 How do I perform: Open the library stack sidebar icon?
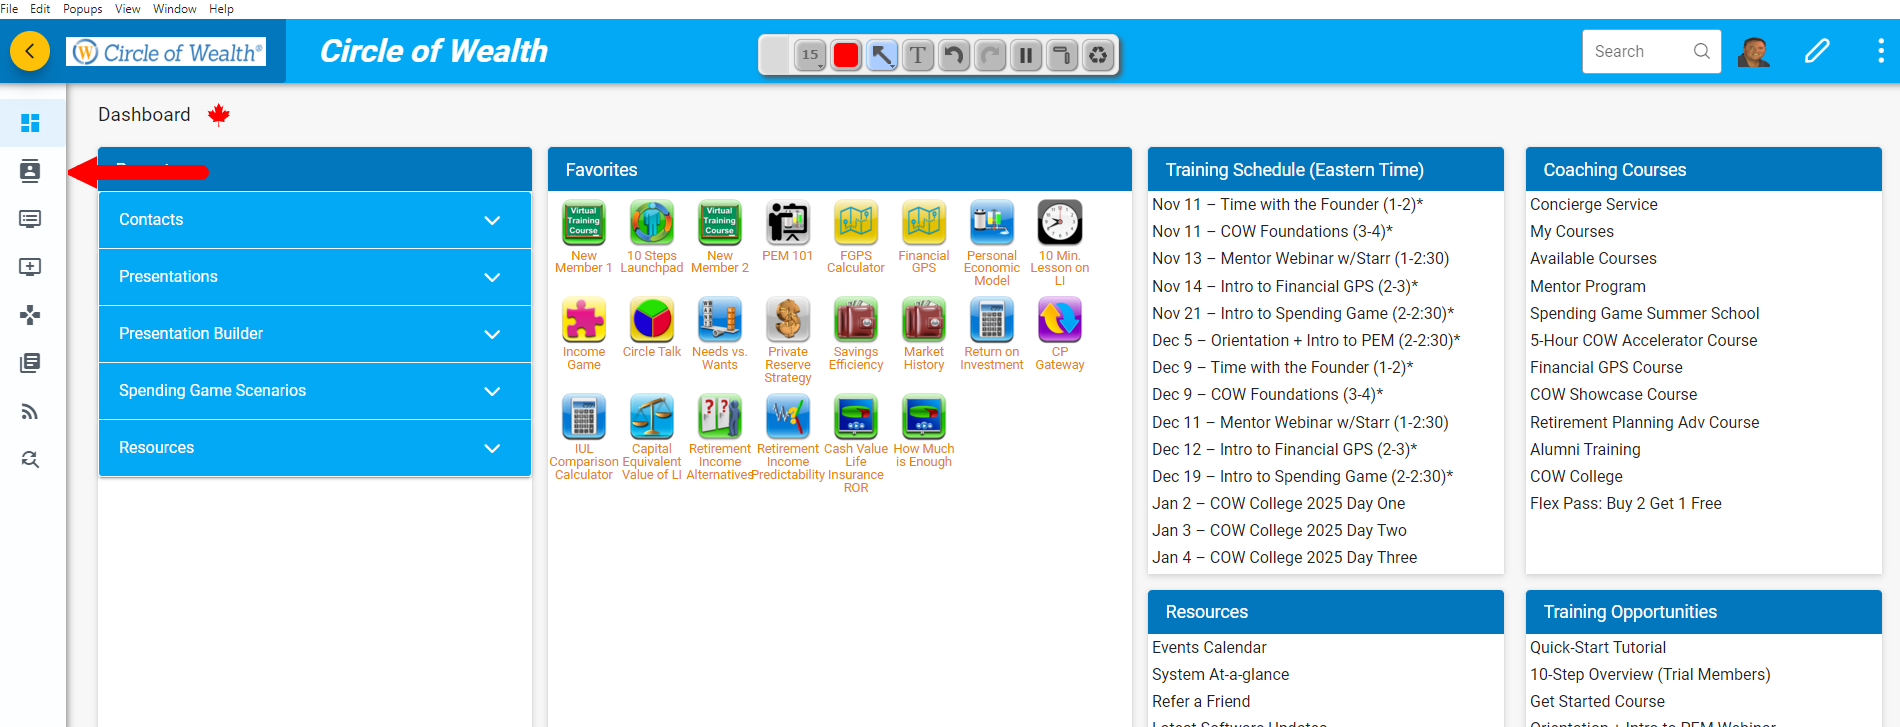point(30,363)
